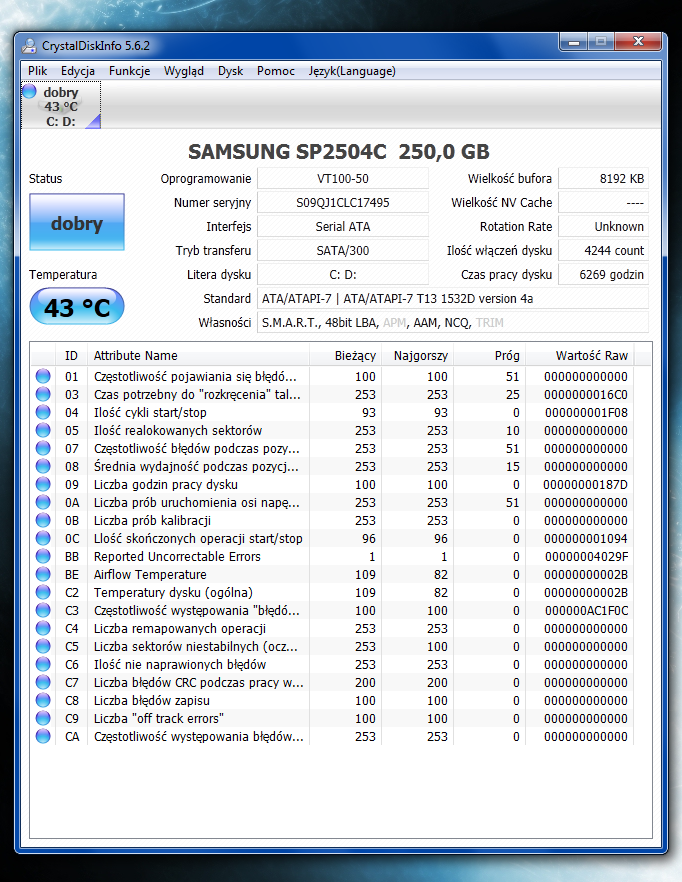Click status orb for Airflow Temperature row

(x=43, y=574)
